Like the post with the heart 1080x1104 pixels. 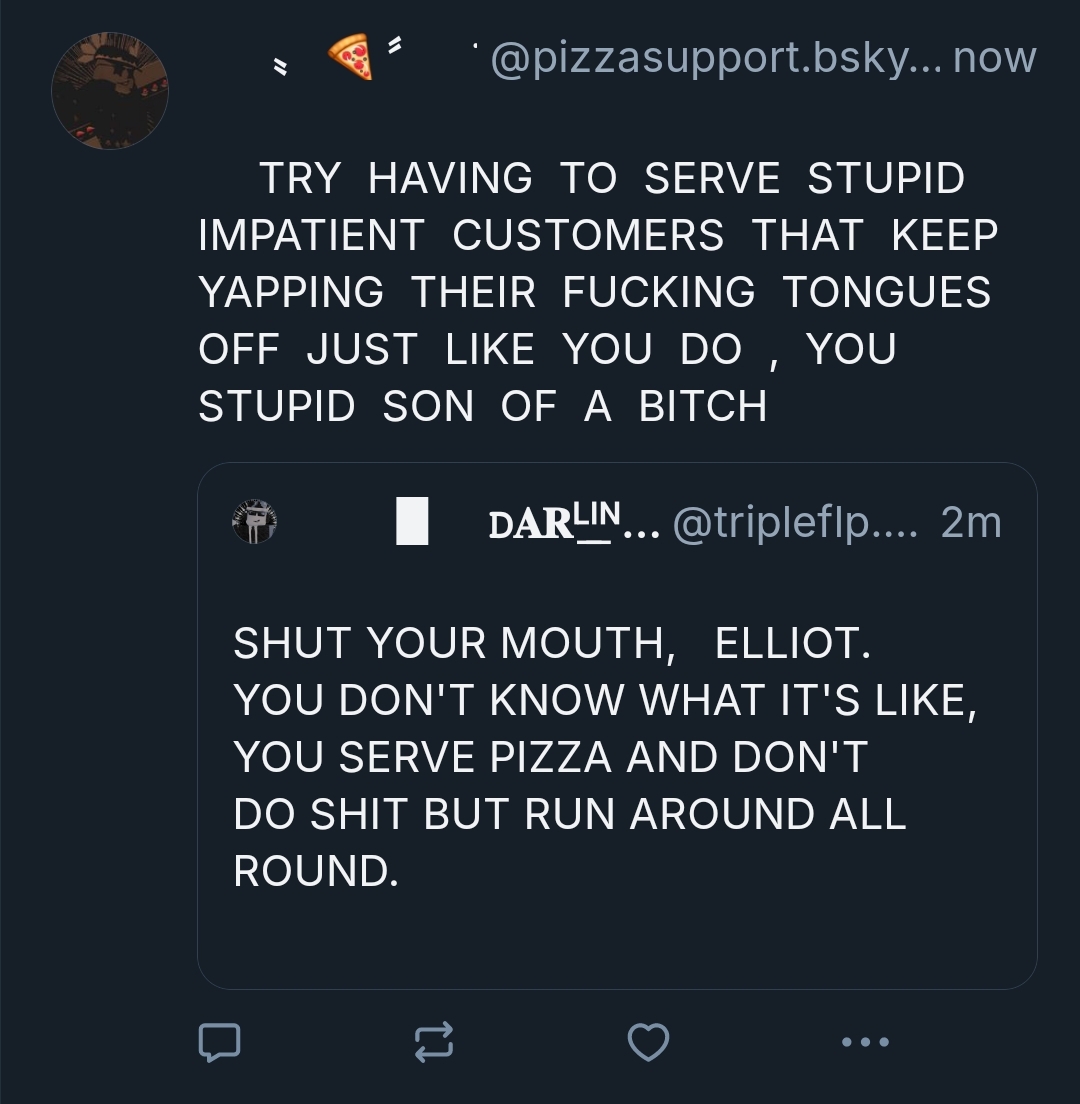point(647,1042)
